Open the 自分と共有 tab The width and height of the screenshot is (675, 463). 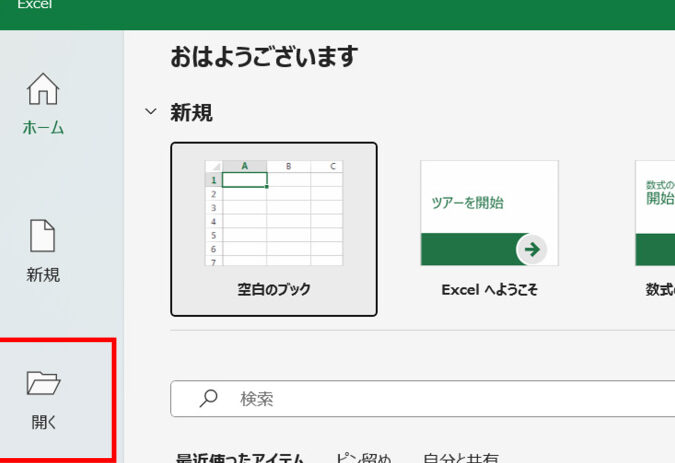click(460, 457)
